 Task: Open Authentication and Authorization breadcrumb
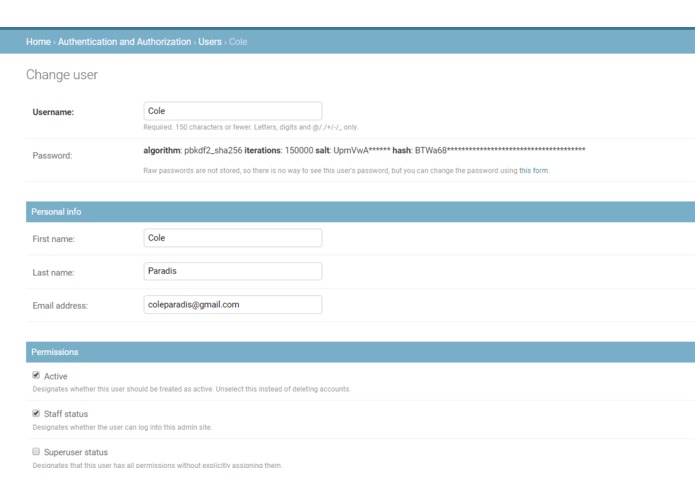pos(124,42)
